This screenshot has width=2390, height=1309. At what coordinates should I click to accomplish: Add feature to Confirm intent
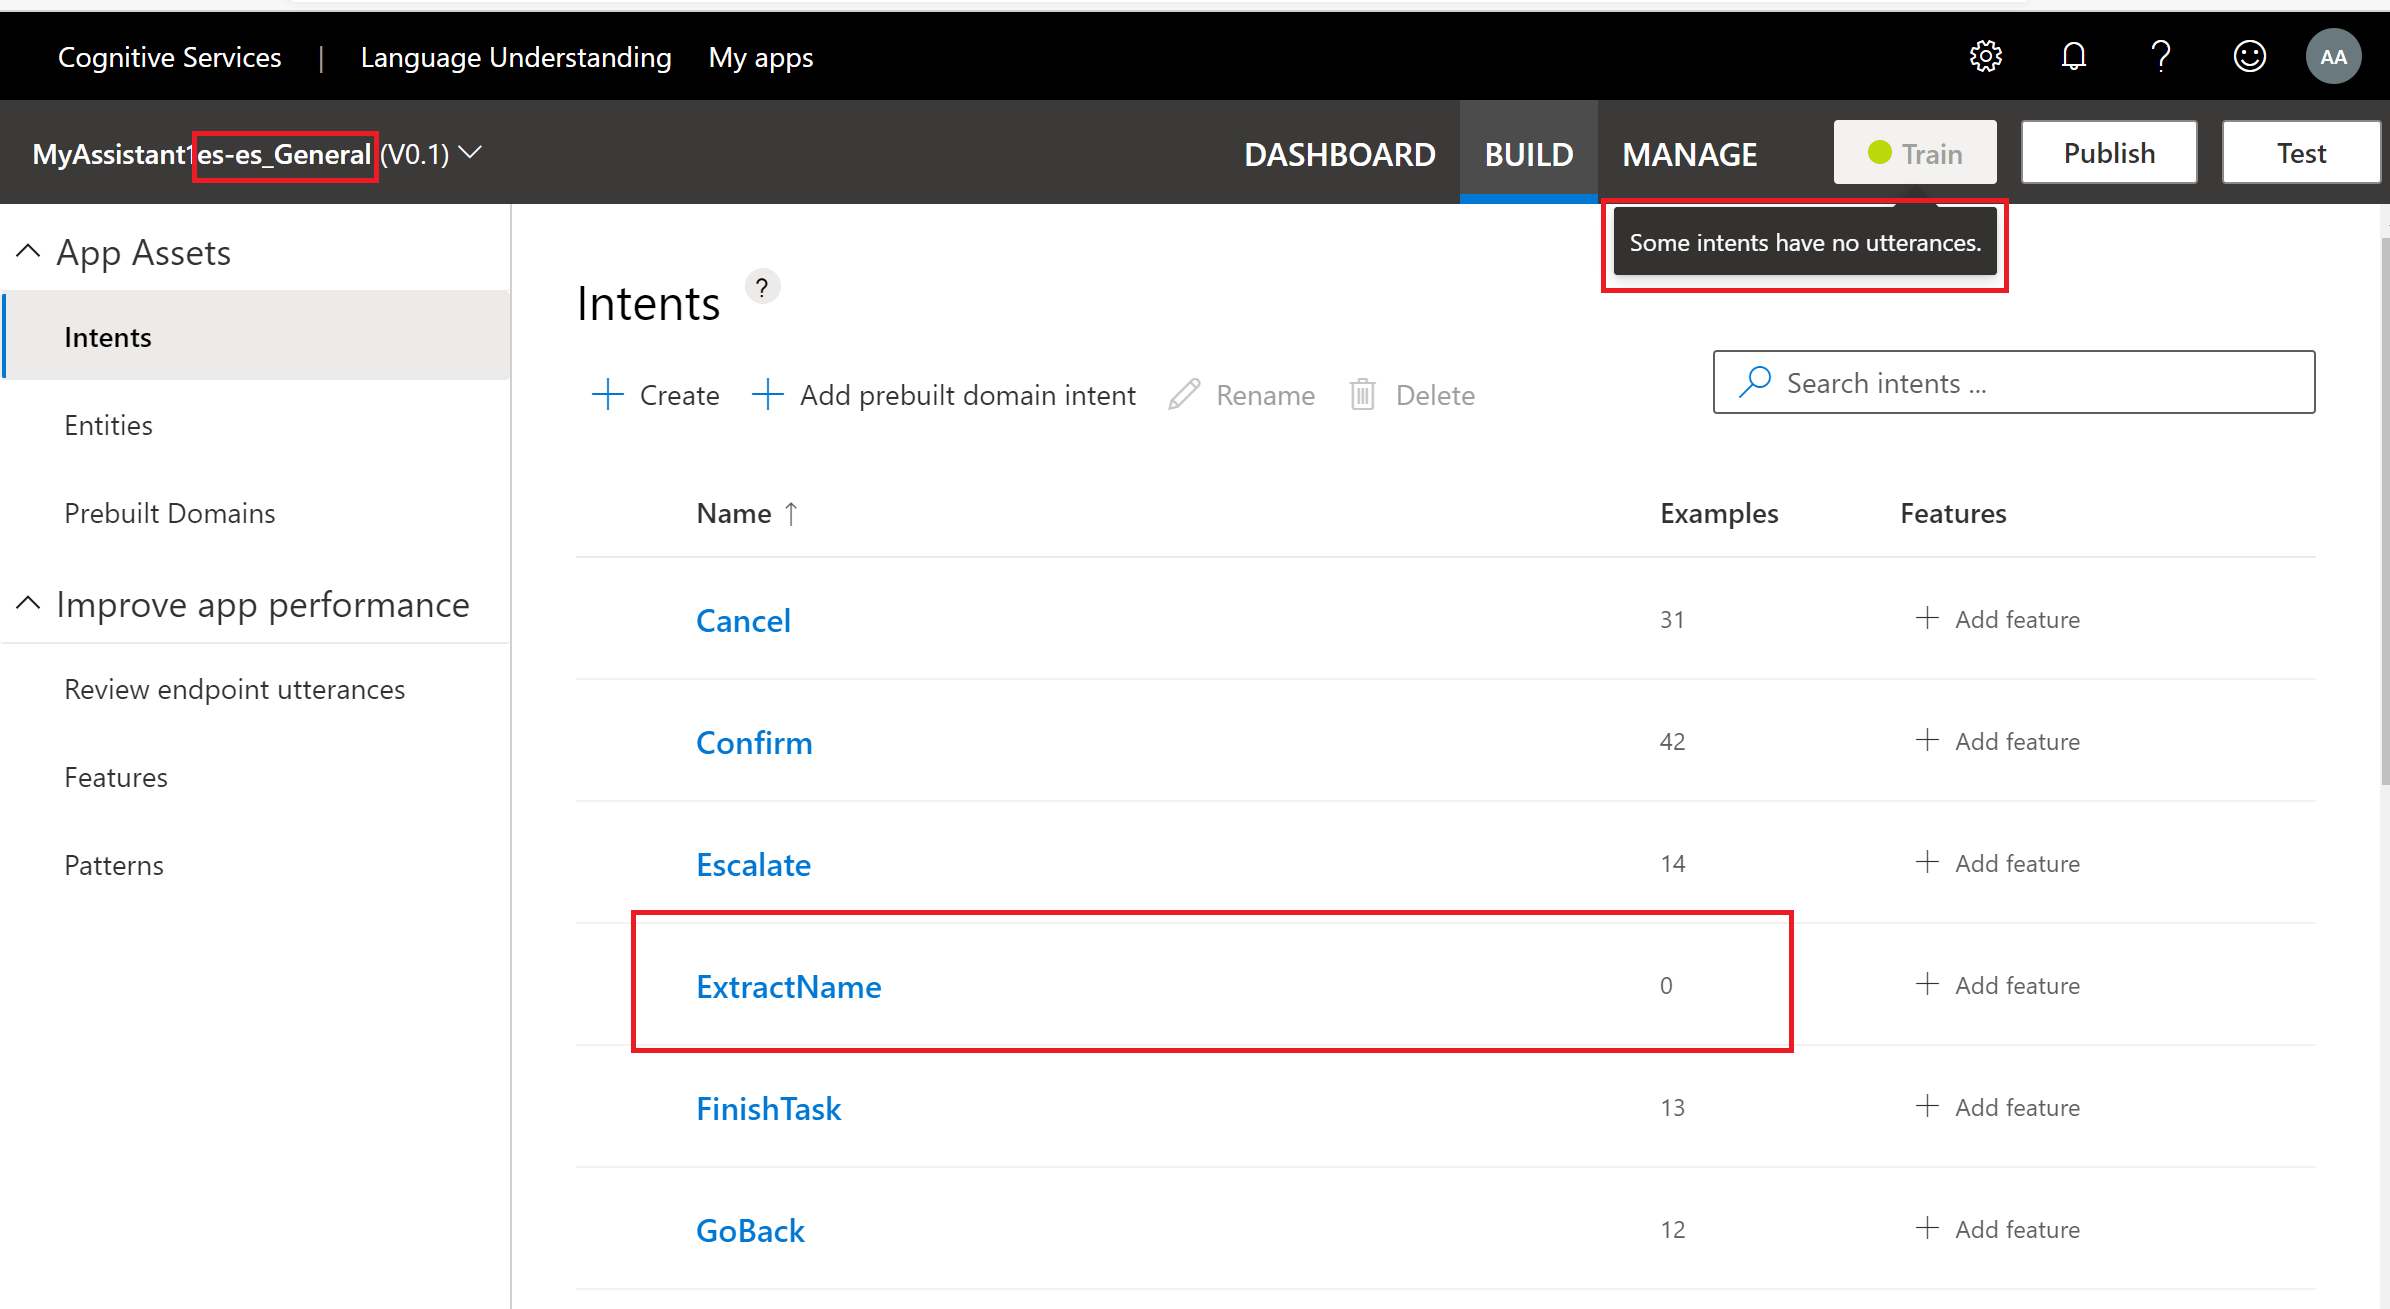pos(1997,741)
